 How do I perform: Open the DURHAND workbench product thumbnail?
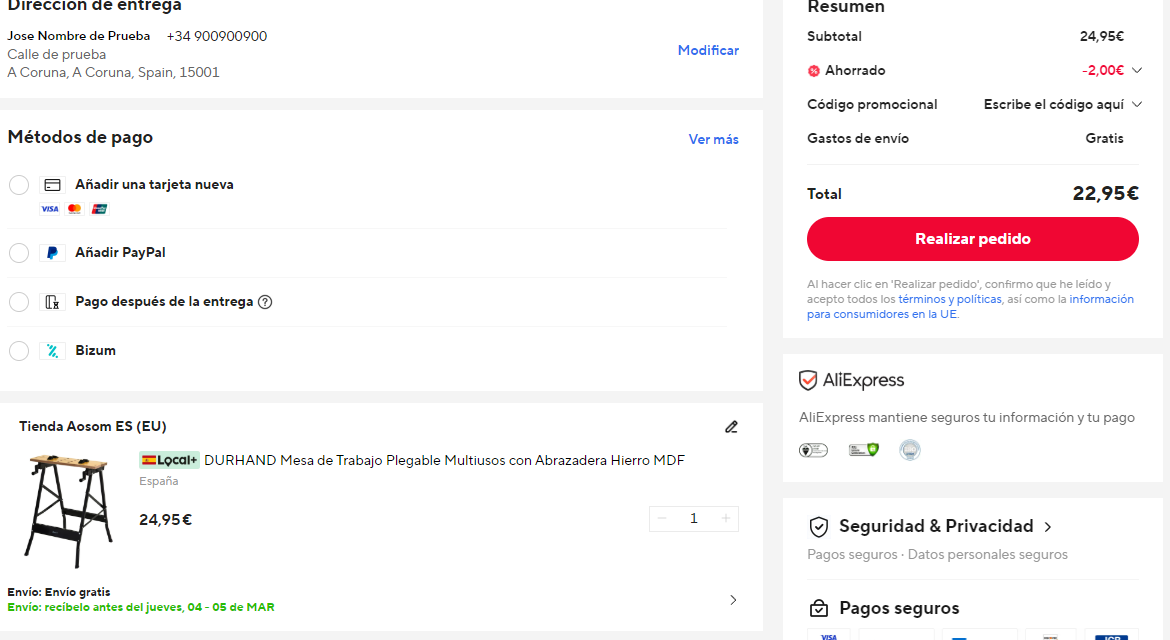point(69,510)
